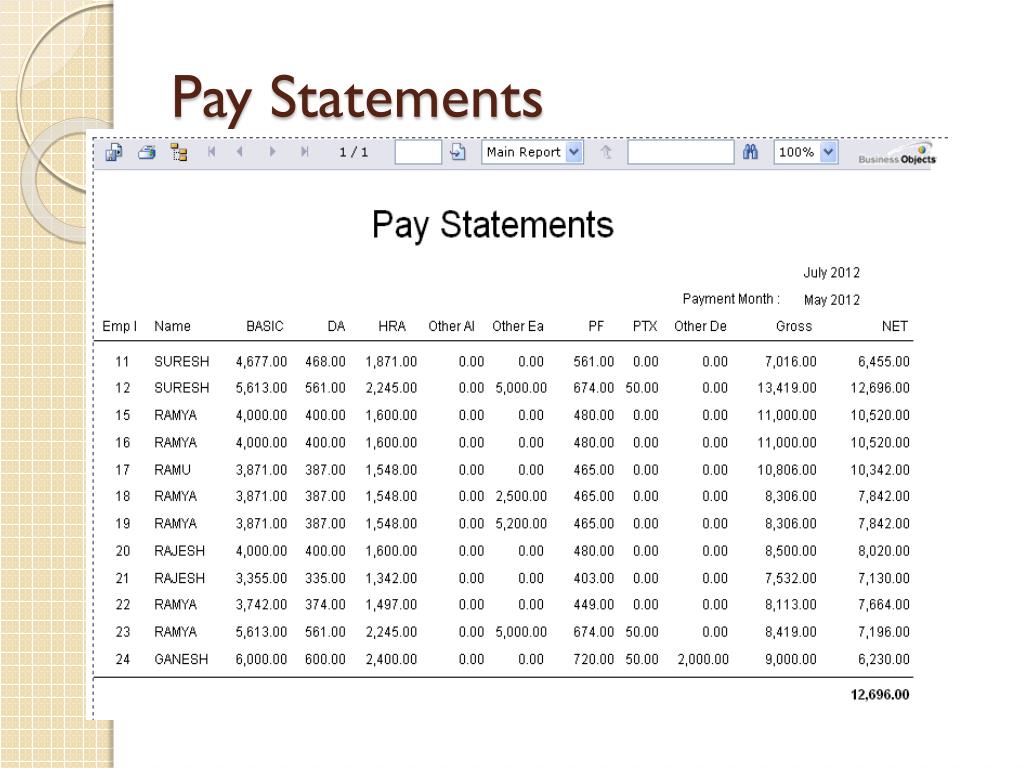Click basic value 6,000.00

pos(261,659)
